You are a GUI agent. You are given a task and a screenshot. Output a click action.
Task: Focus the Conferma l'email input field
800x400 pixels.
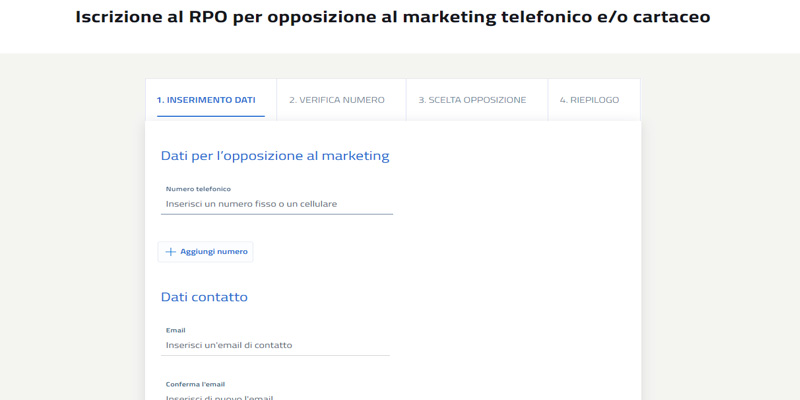tap(275, 396)
